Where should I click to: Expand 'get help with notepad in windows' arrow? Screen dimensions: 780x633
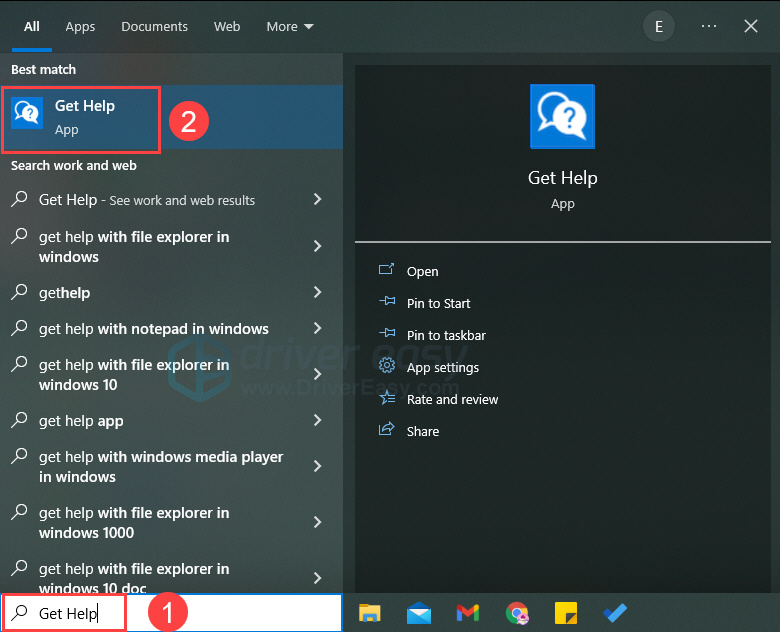click(317, 329)
